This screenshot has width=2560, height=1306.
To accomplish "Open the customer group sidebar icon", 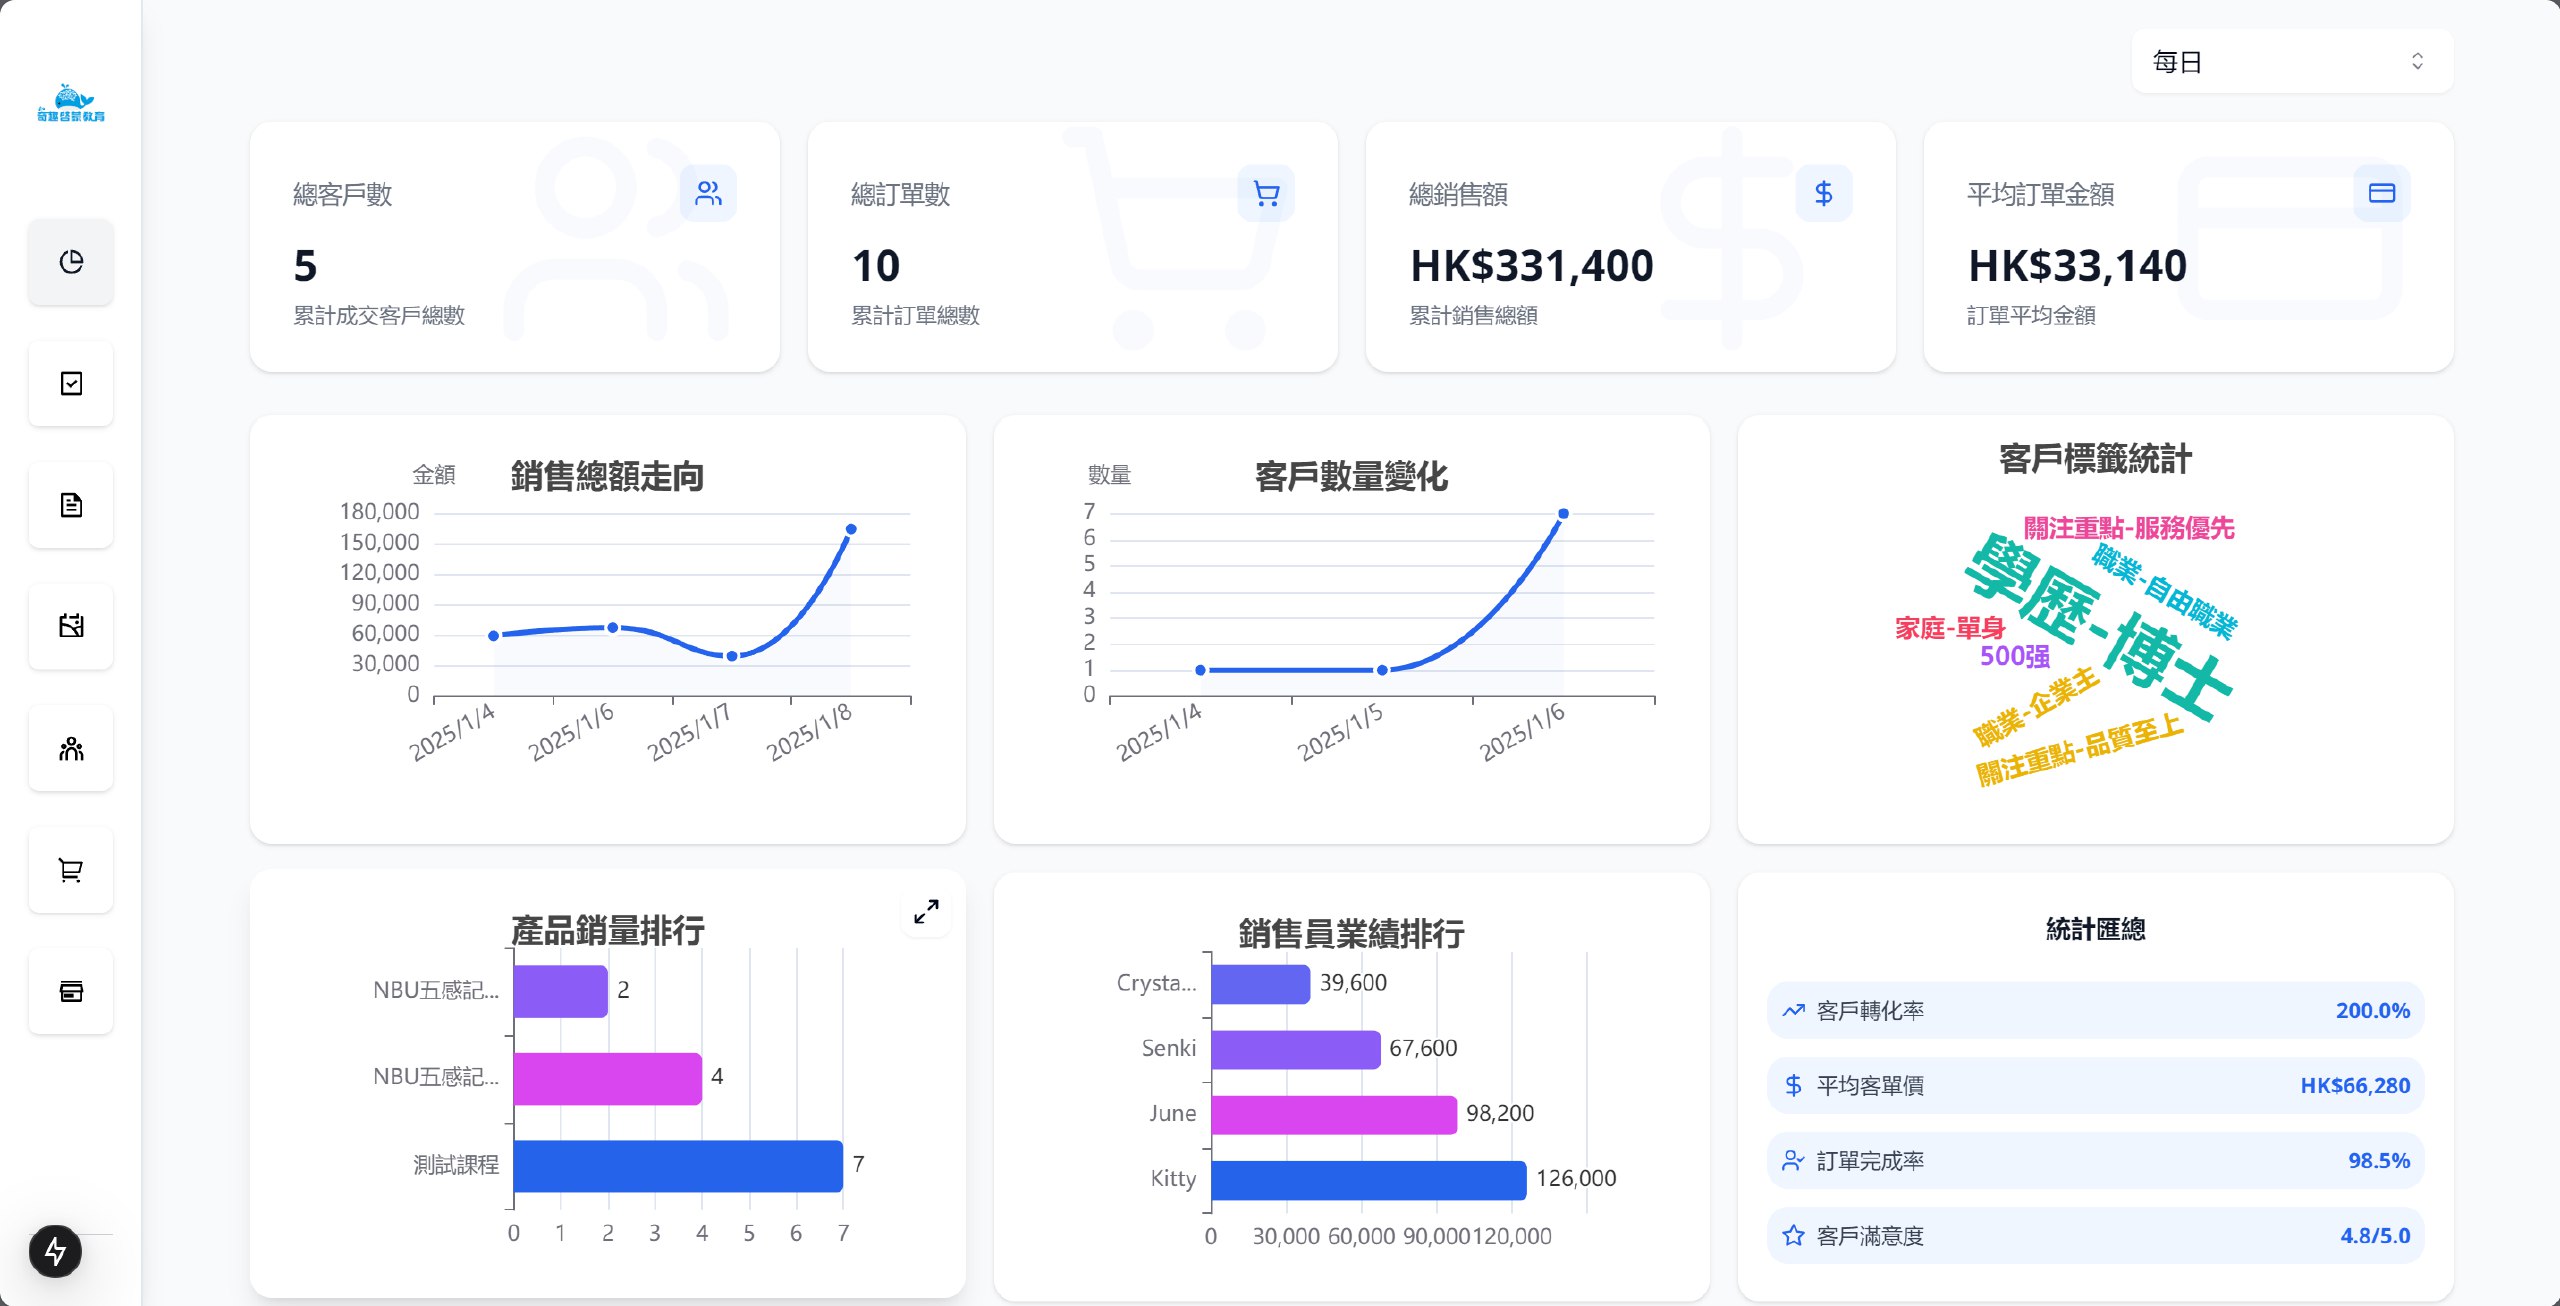I will (71, 748).
